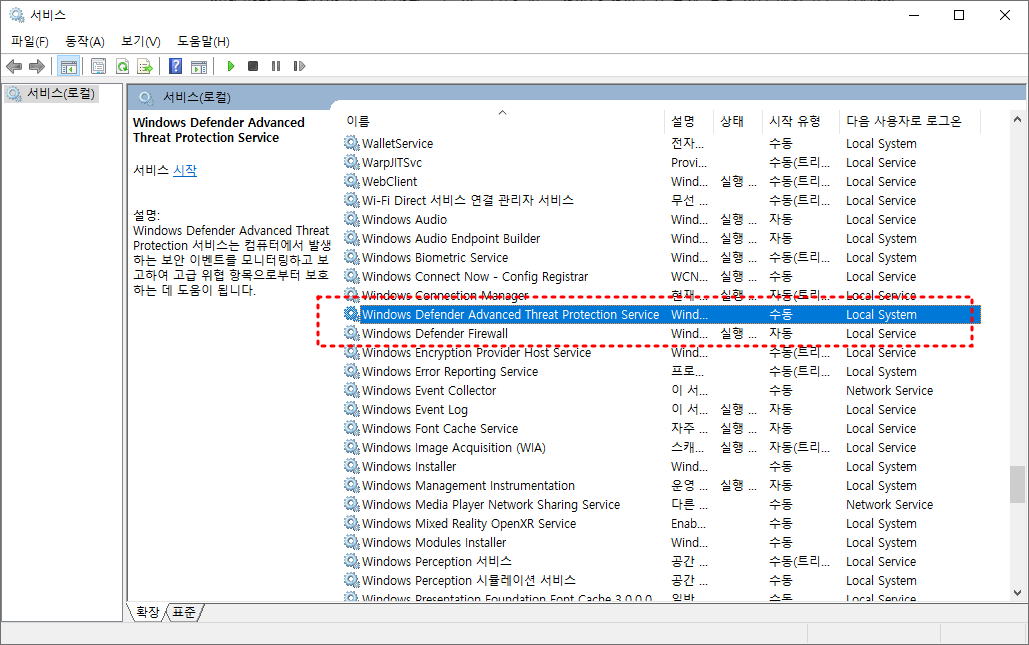The width and height of the screenshot is (1029, 645).
Task: Switch to the 표준 tab
Action: point(184,612)
